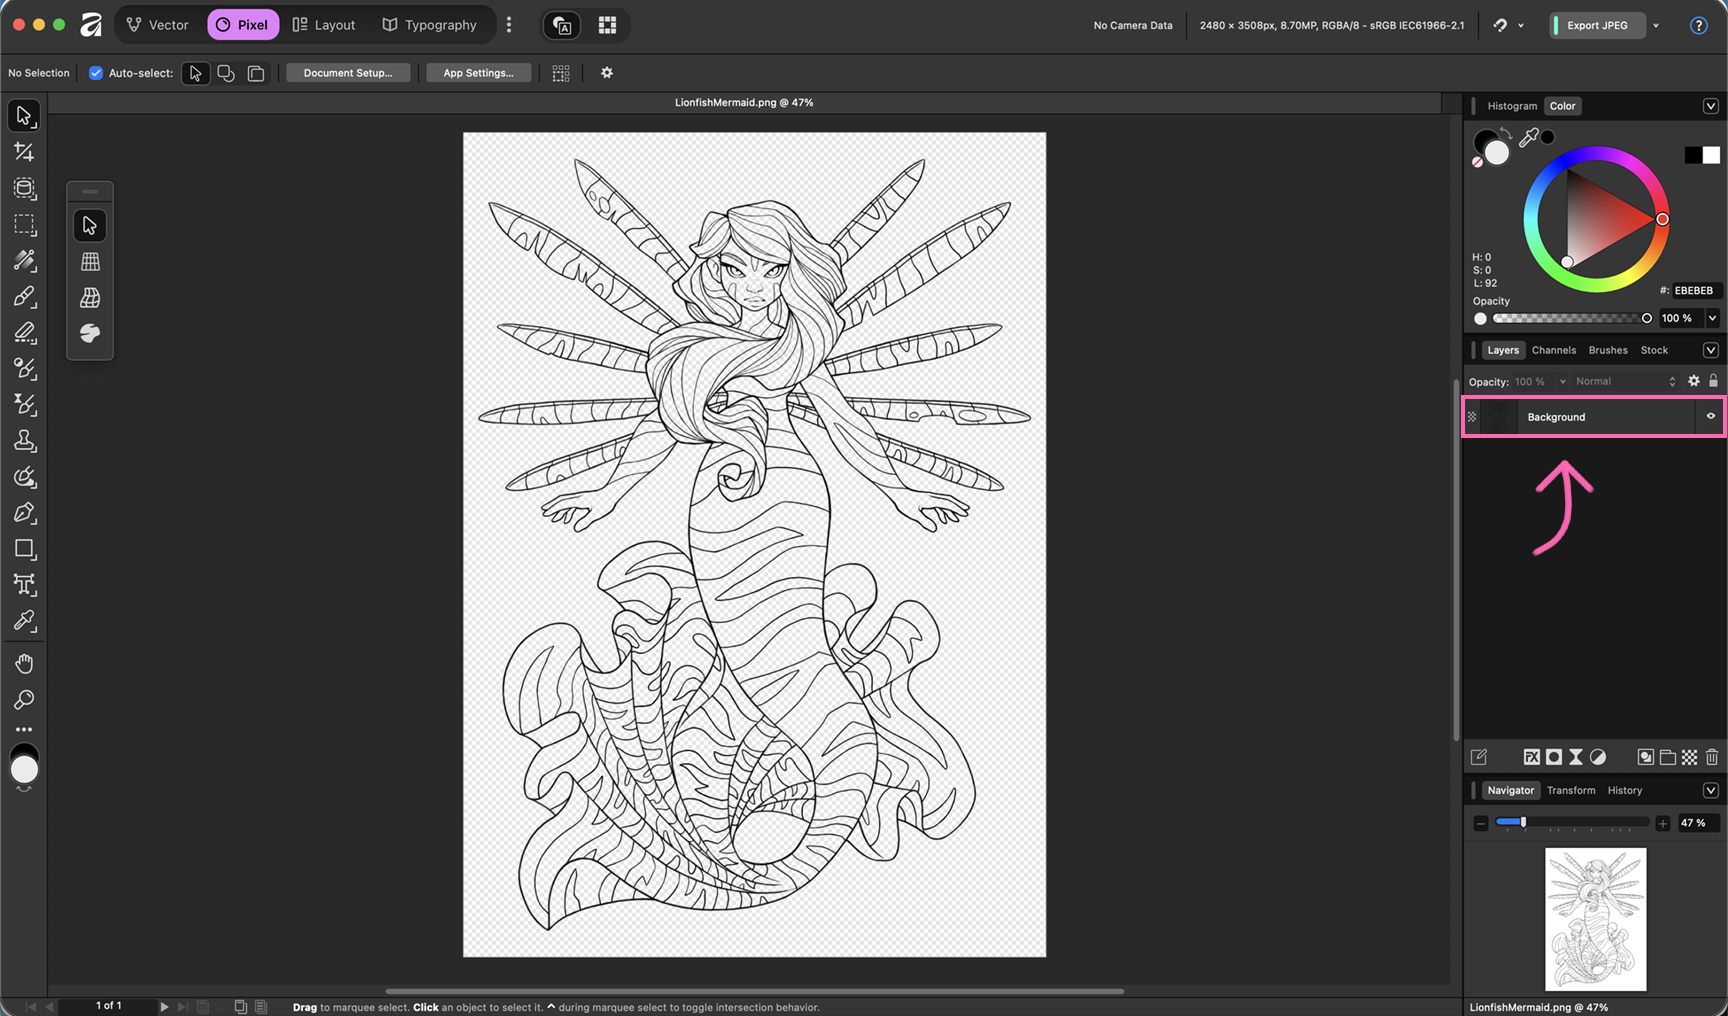Toggle the layer lock padlock
1728x1016 pixels.
(1713, 381)
